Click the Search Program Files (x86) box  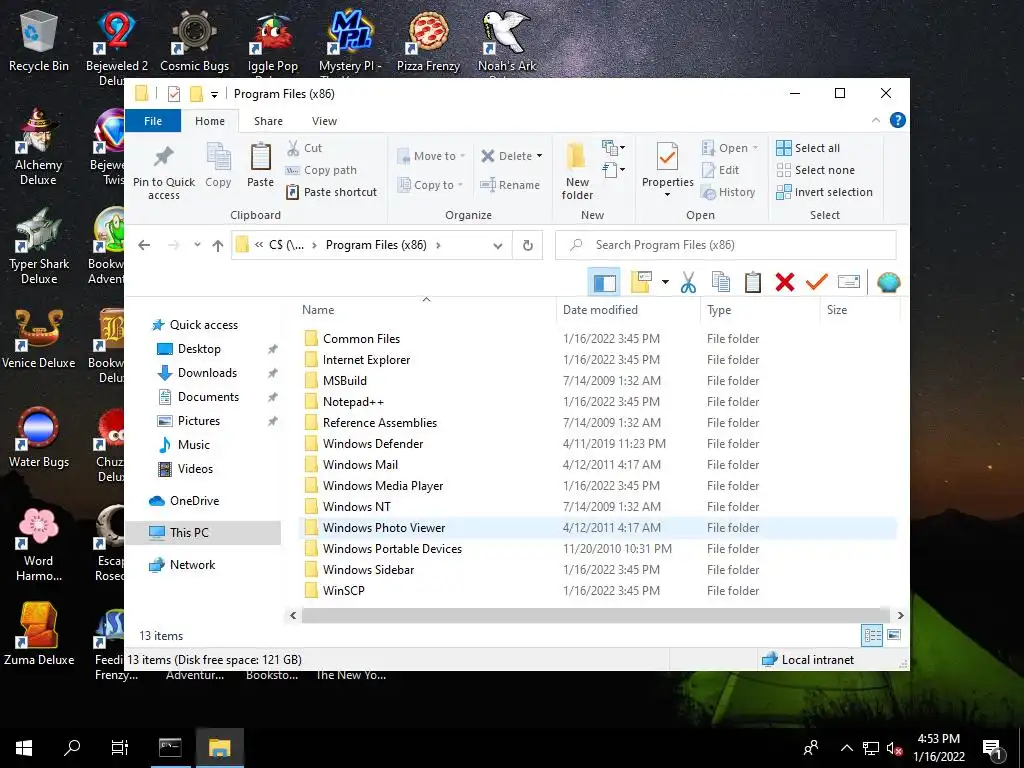(726, 245)
